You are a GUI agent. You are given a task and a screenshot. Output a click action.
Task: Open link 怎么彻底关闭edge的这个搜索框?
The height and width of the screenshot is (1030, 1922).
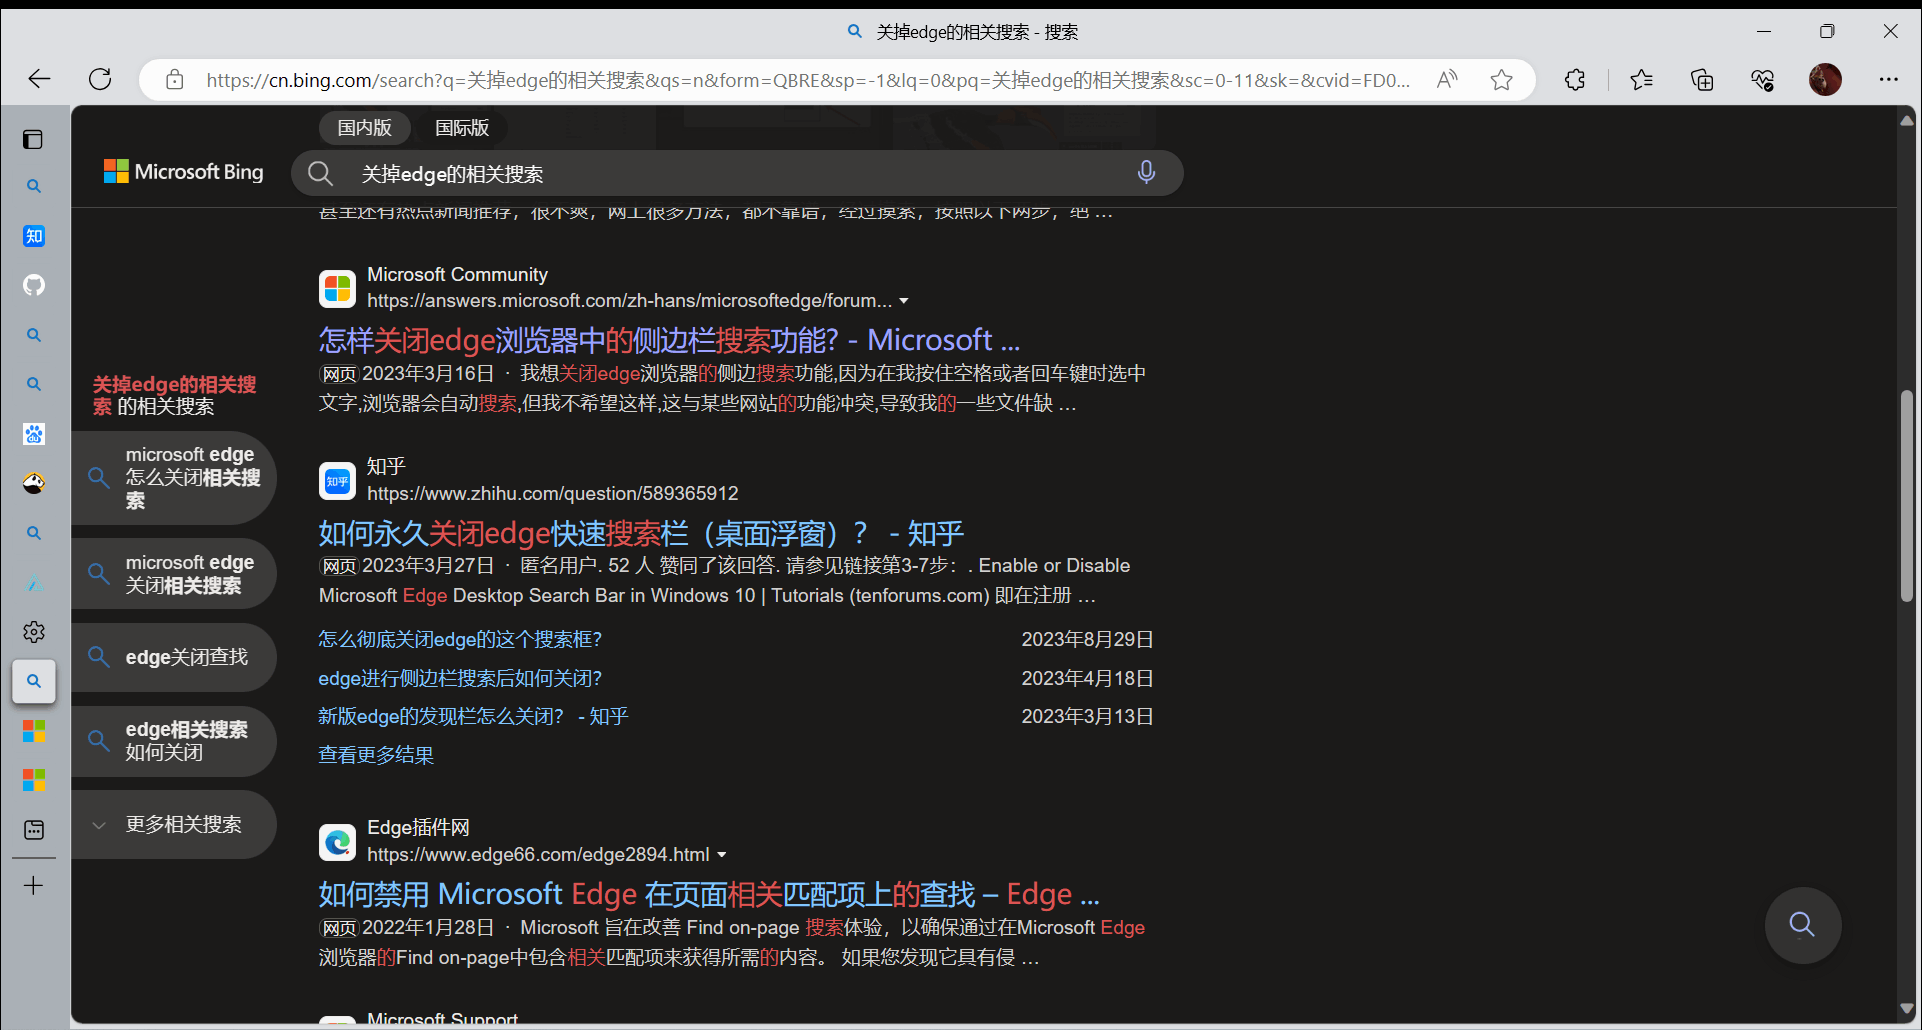[460, 639]
